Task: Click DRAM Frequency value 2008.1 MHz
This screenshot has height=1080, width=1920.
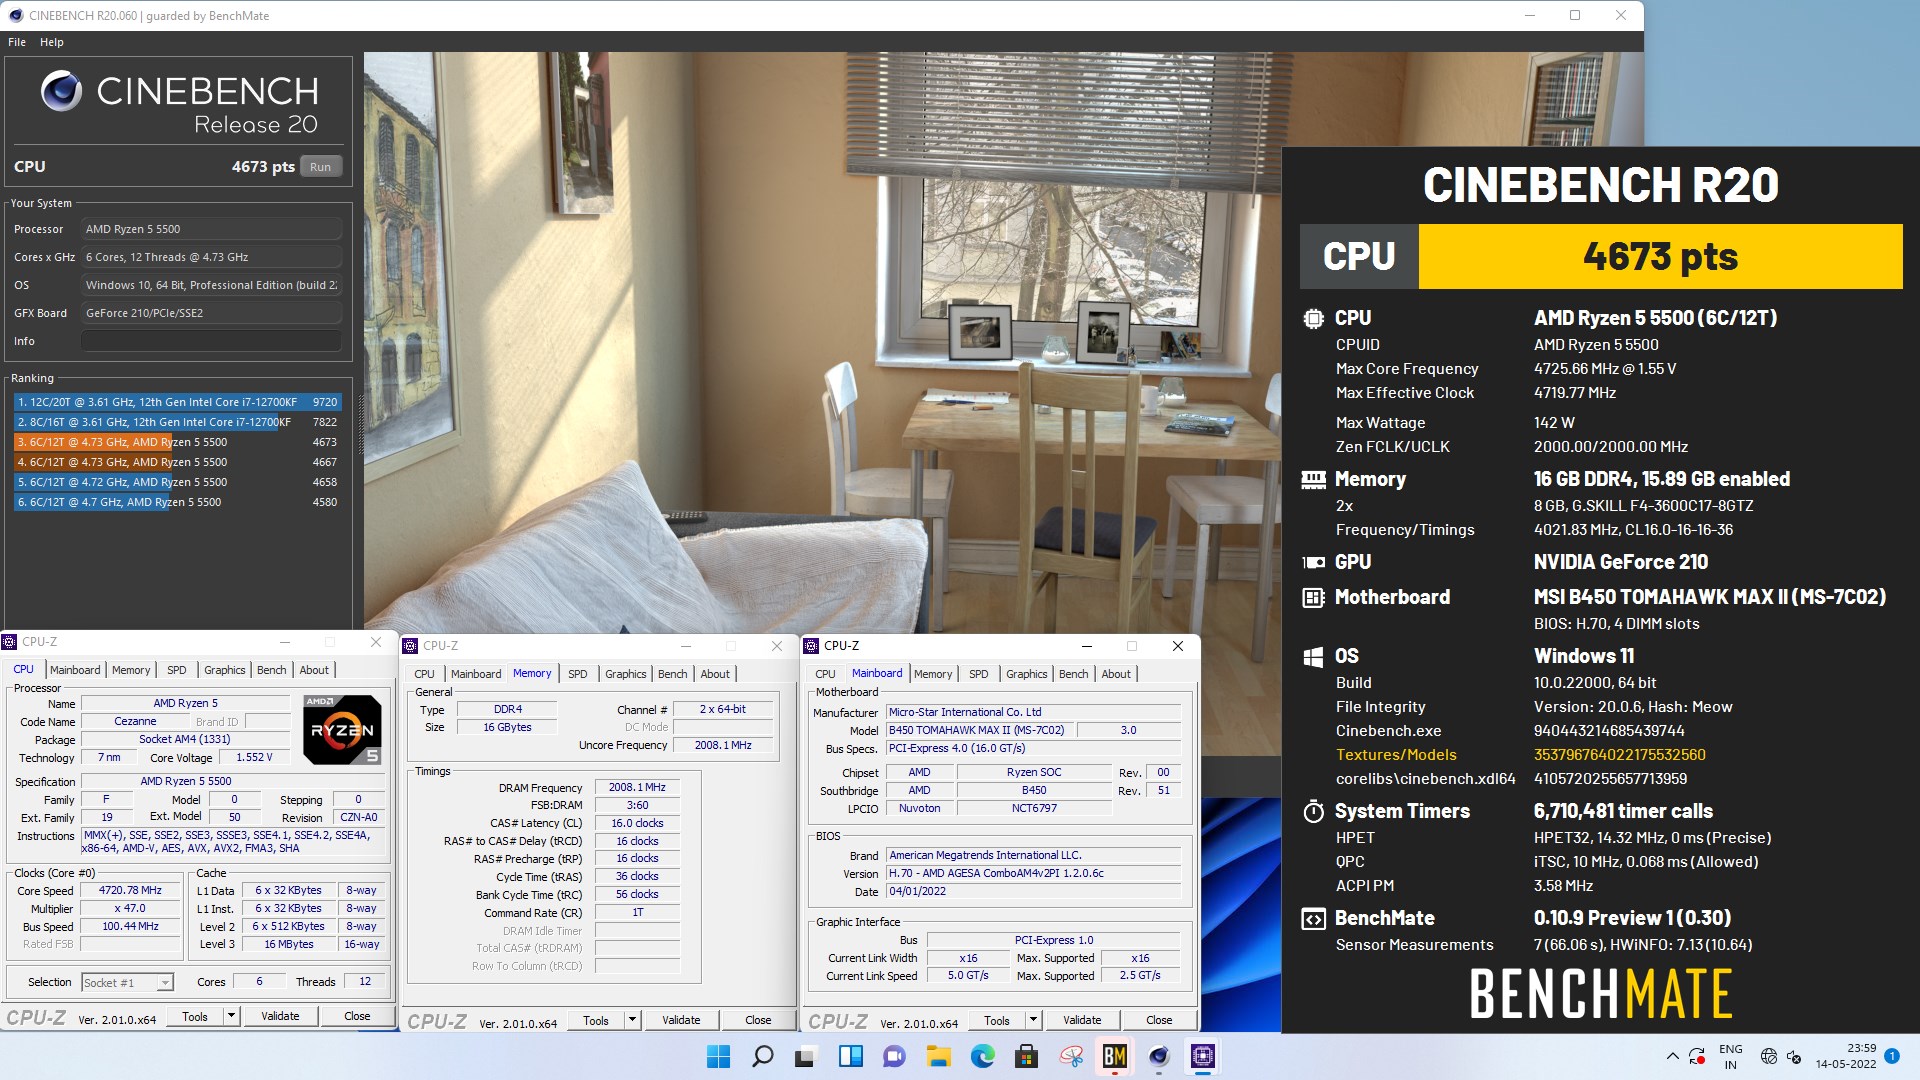Action: click(x=637, y=787)
